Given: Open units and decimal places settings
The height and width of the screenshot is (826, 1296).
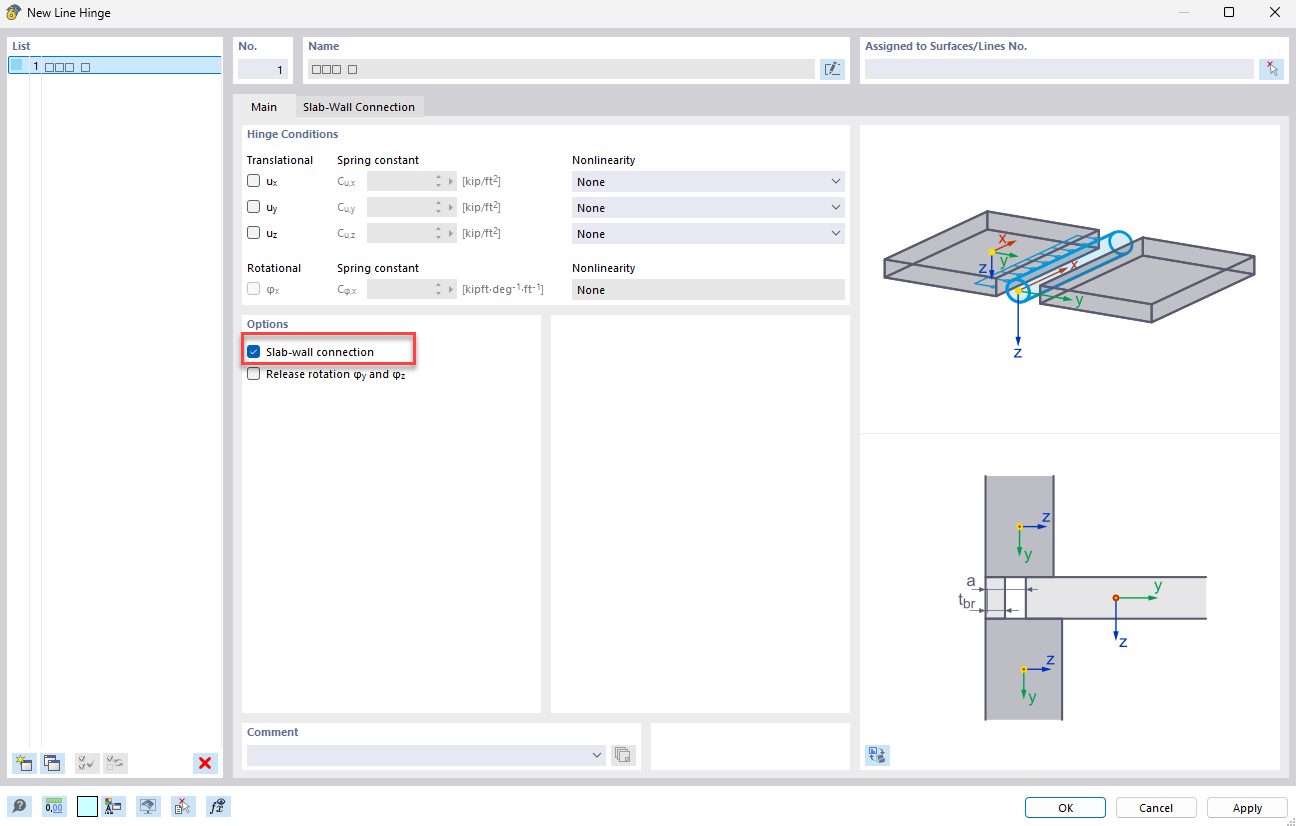Looking at the screenshot, I should pos(54,806).
